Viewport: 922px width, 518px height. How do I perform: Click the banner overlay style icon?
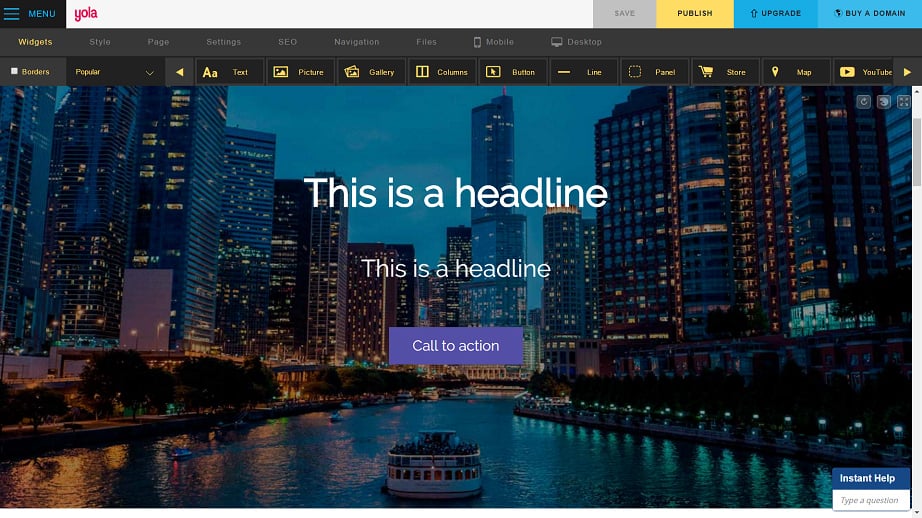point(884,102)
